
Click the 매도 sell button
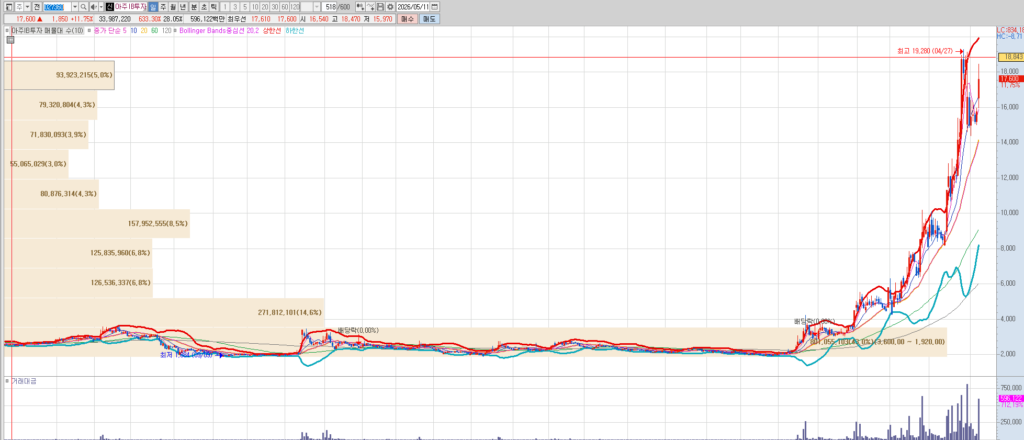(x=429, y=19)
